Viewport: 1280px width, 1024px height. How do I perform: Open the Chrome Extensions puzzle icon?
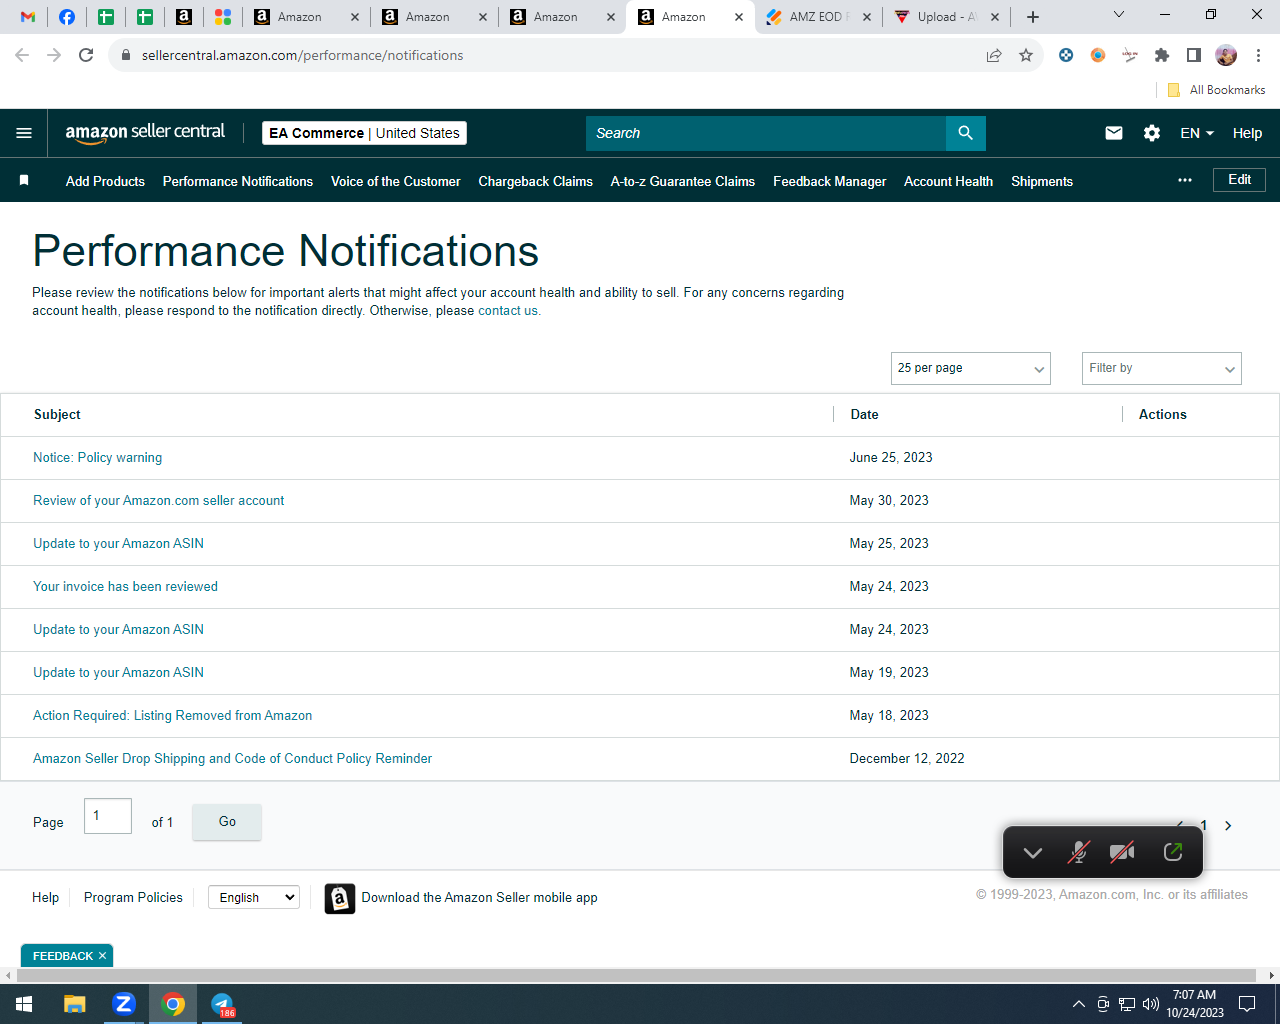tap(1162, 55)
